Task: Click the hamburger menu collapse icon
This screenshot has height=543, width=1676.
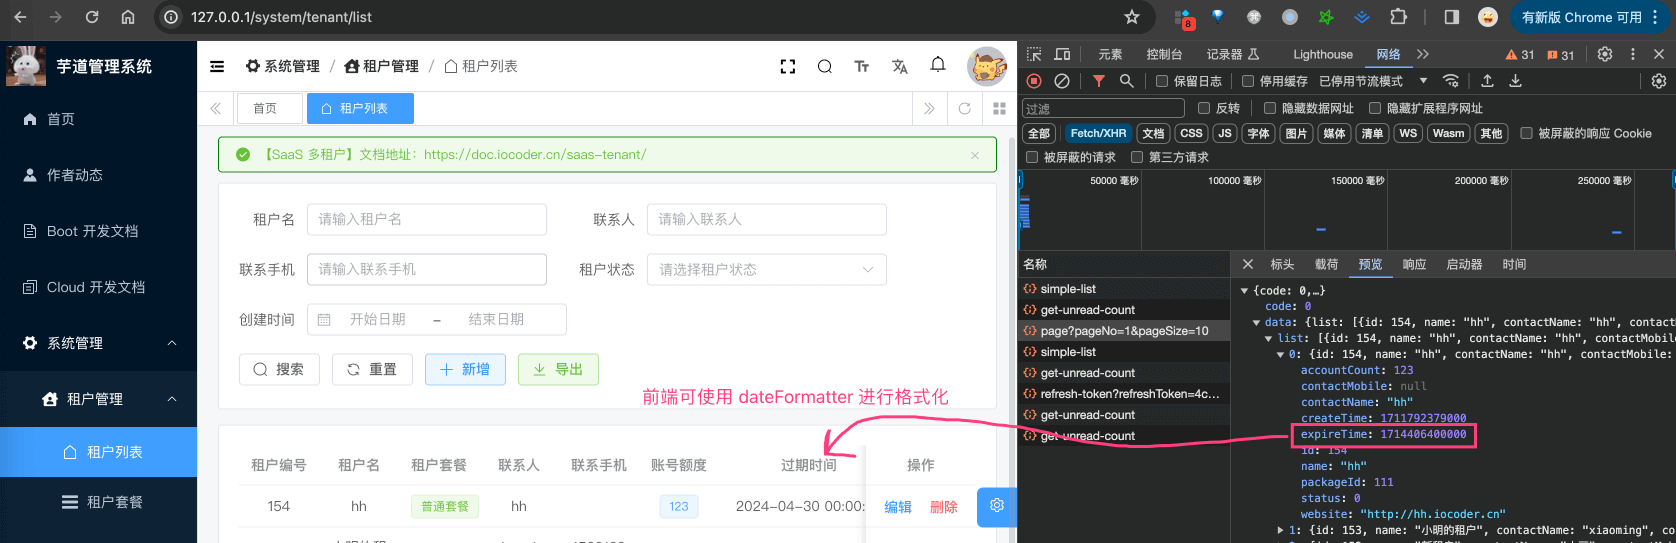Action: point(217,67)
